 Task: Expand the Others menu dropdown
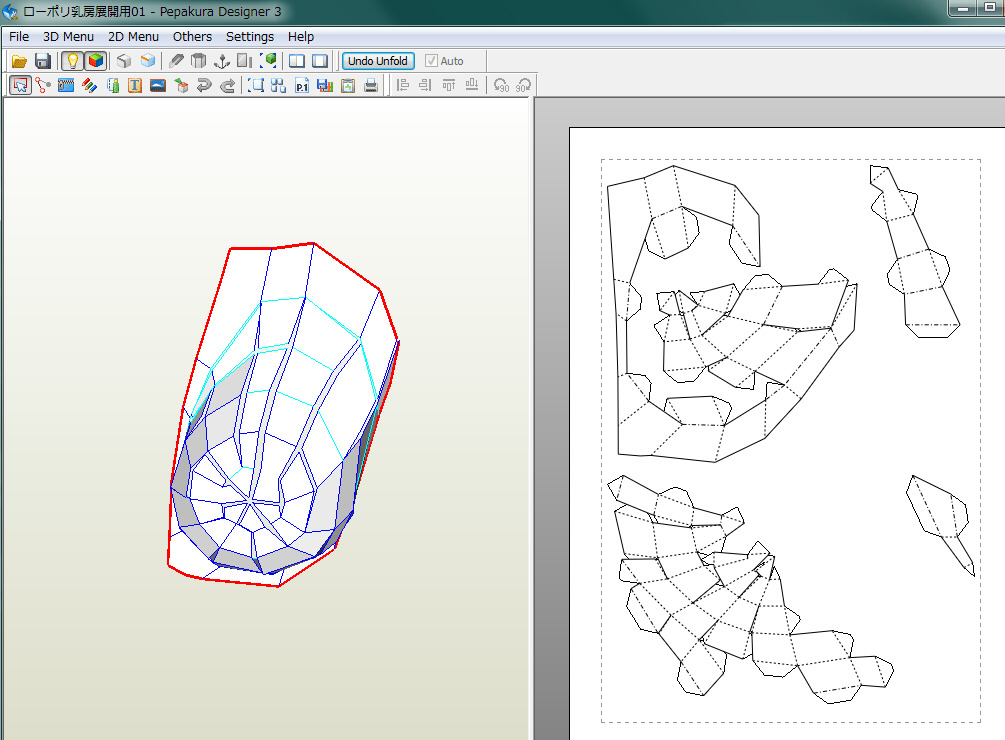[x=192, y=37]
